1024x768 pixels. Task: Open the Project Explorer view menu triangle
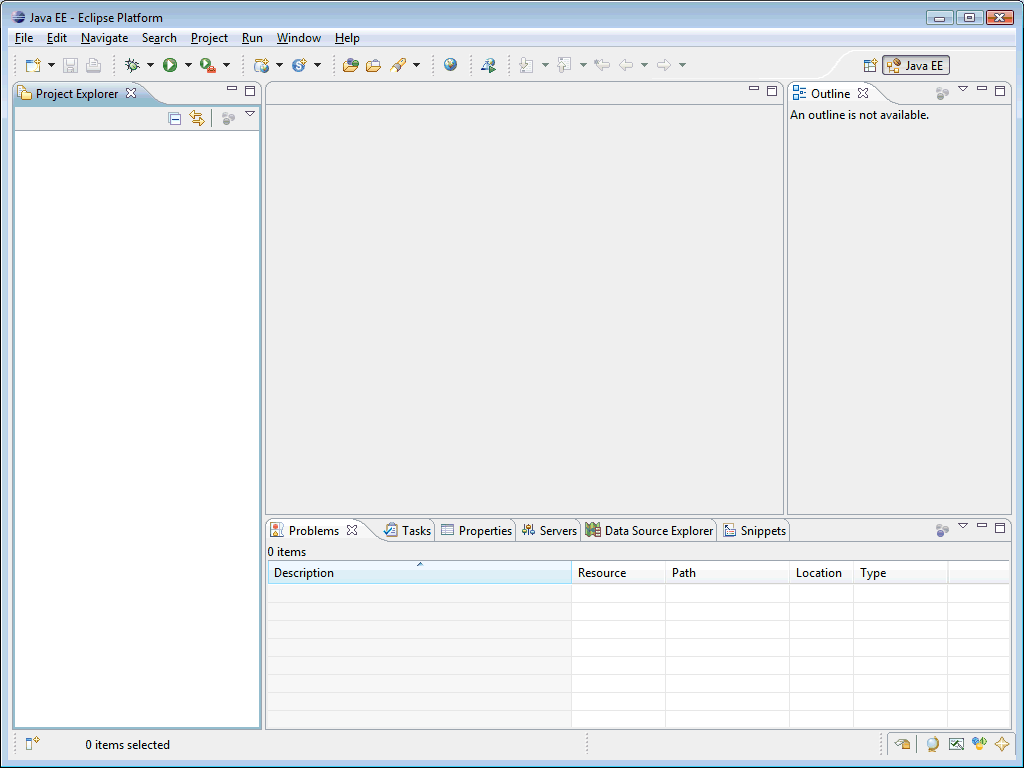(250, 114)
